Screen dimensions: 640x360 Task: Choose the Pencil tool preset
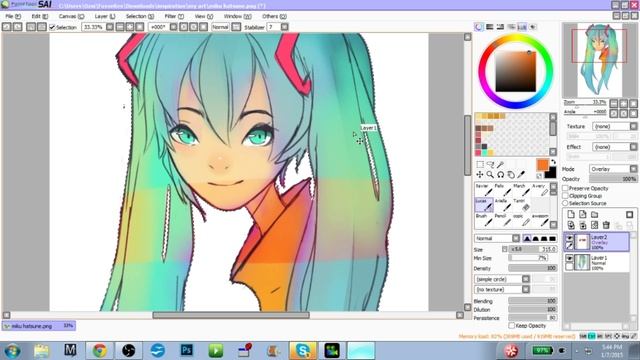[502, 220]
